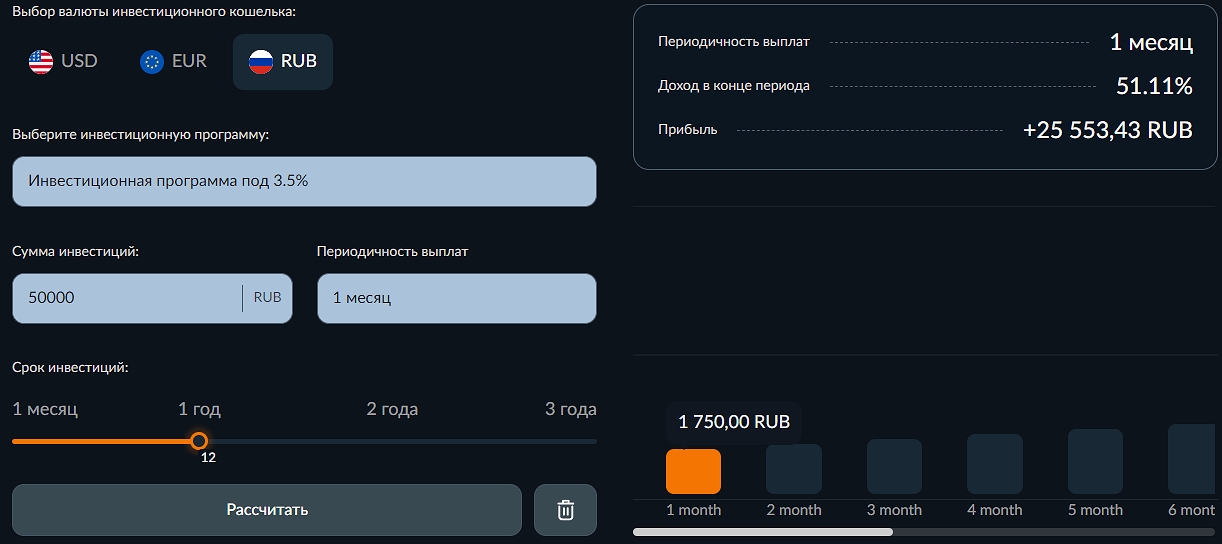Click the term slider handle at 12

pyautogui.click(x=199, y=441)
